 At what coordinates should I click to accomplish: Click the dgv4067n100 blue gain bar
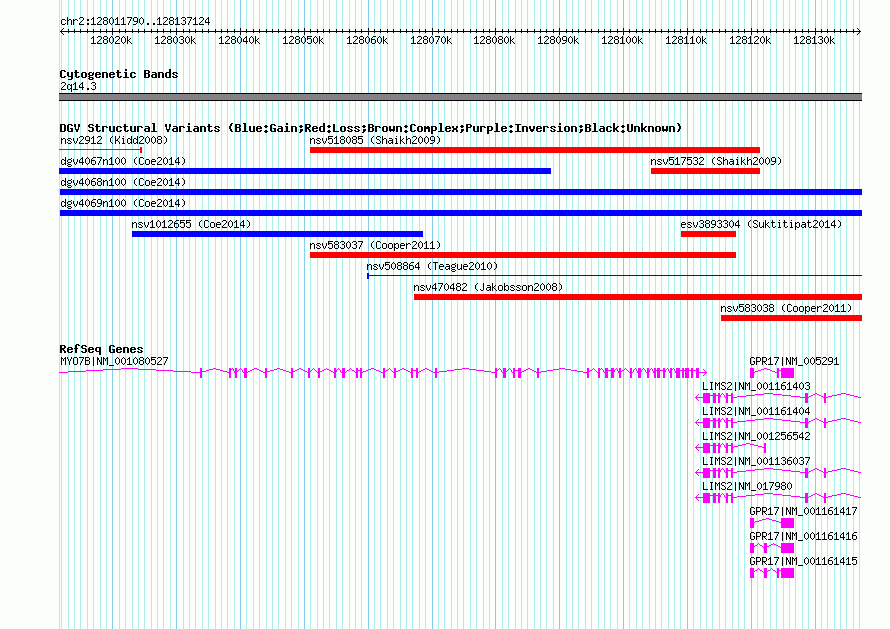click(x=305, y=171)
